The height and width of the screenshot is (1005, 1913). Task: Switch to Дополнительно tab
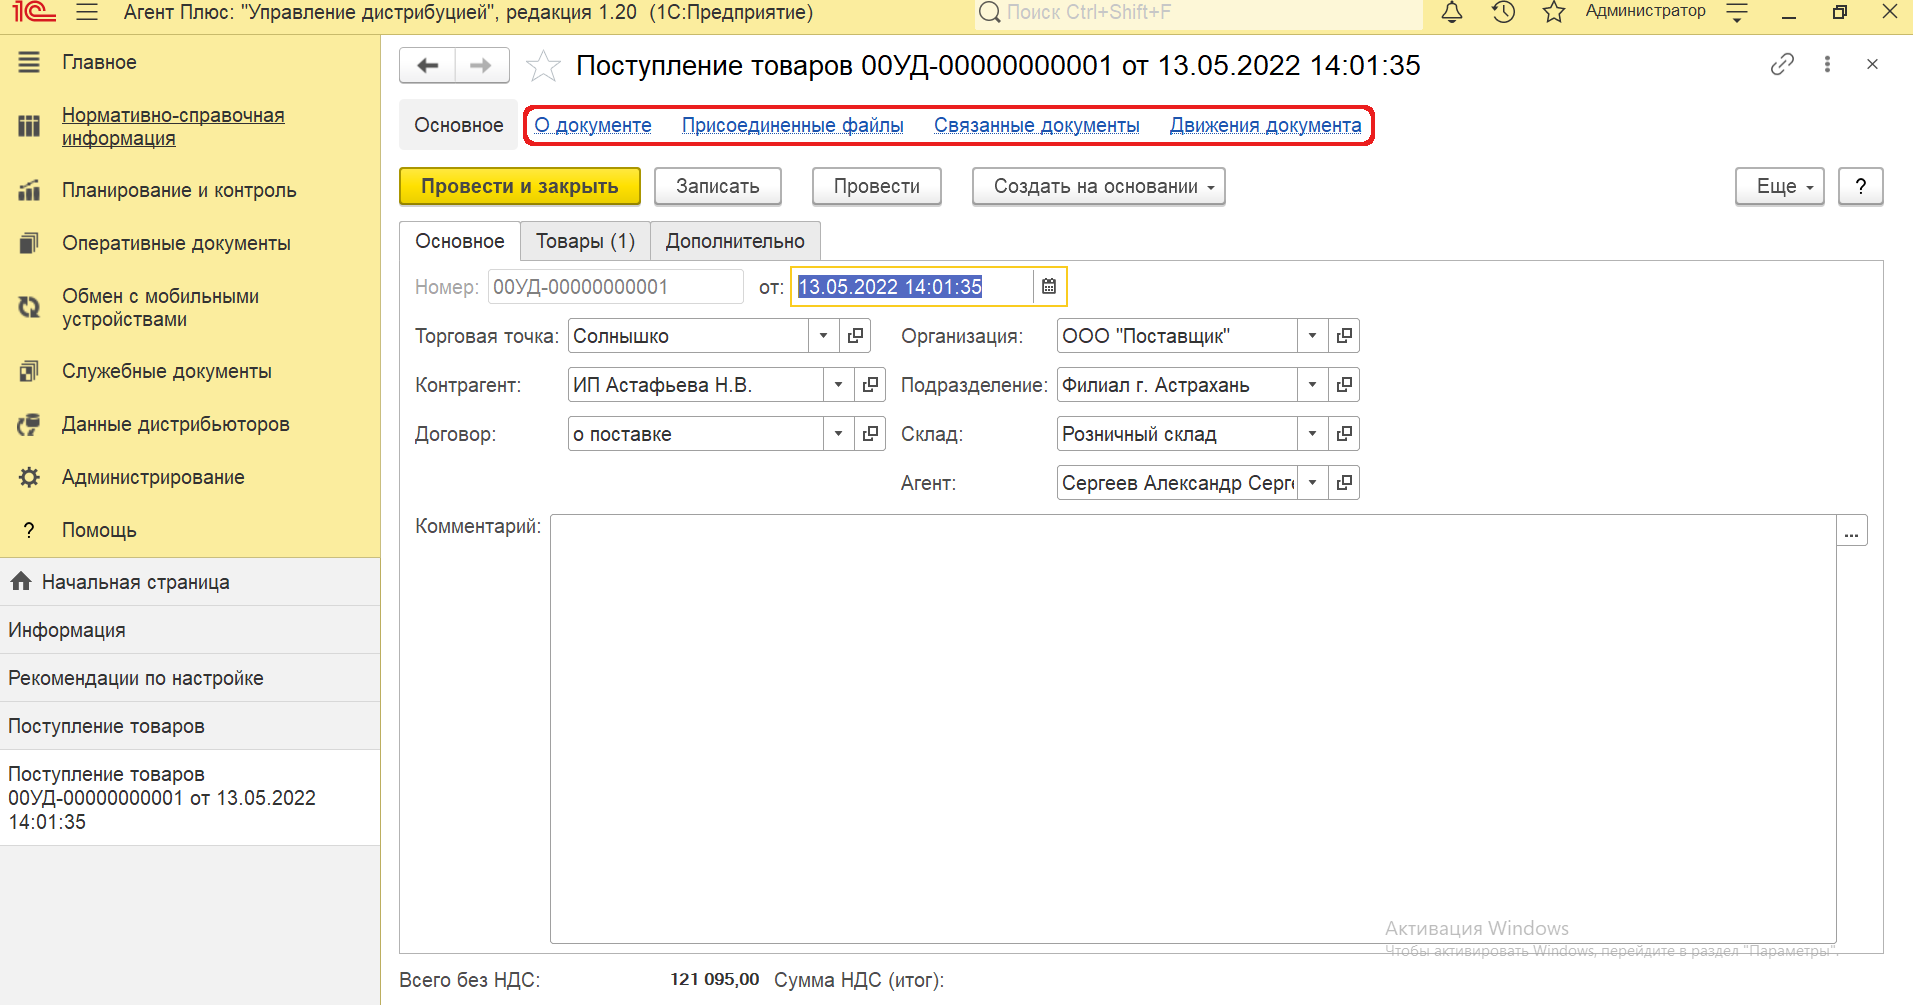(x=735, y=241)
